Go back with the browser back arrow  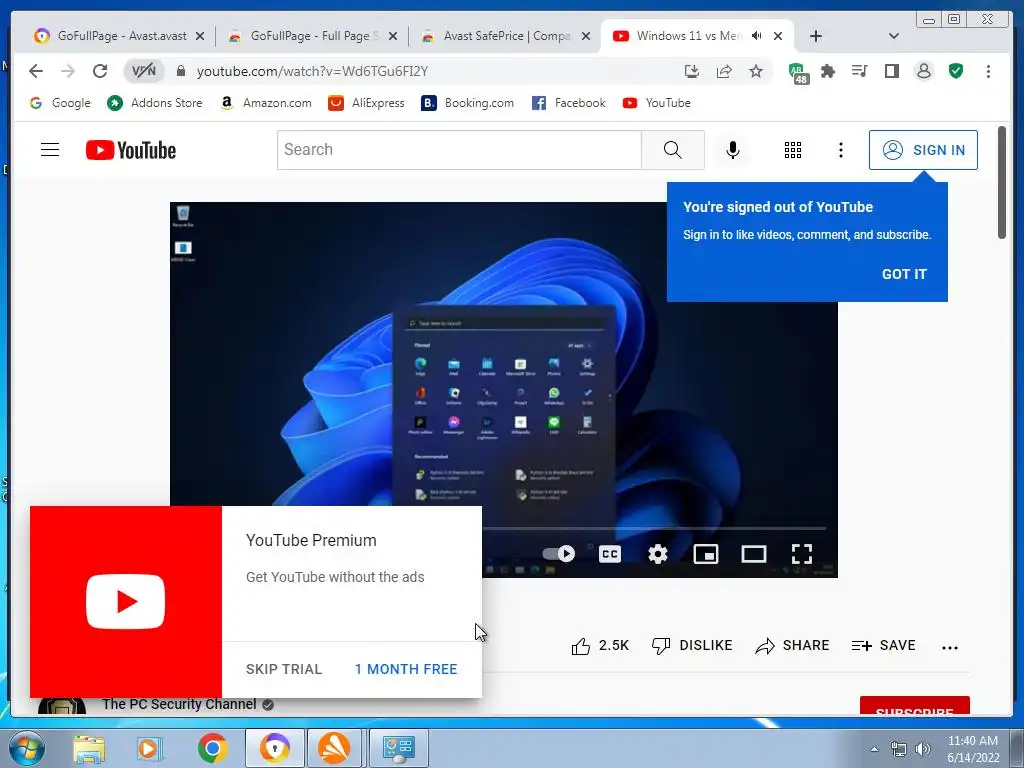coord(36,71)
